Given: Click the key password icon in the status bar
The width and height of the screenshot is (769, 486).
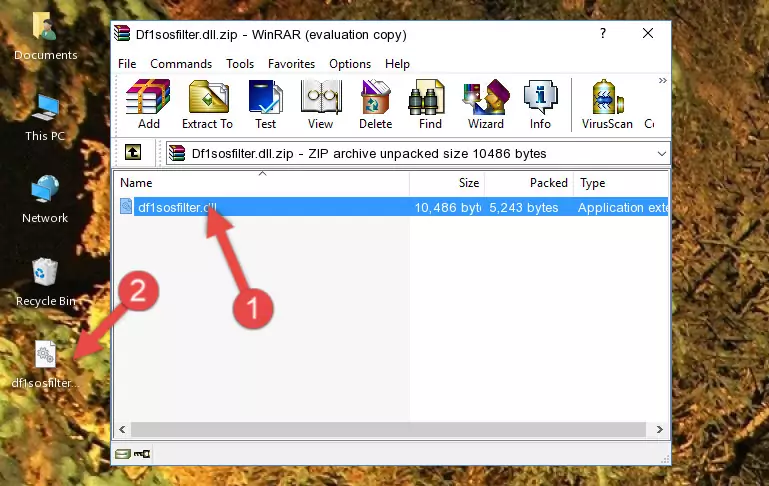Looking at the screenshot, I should point(142,454).
